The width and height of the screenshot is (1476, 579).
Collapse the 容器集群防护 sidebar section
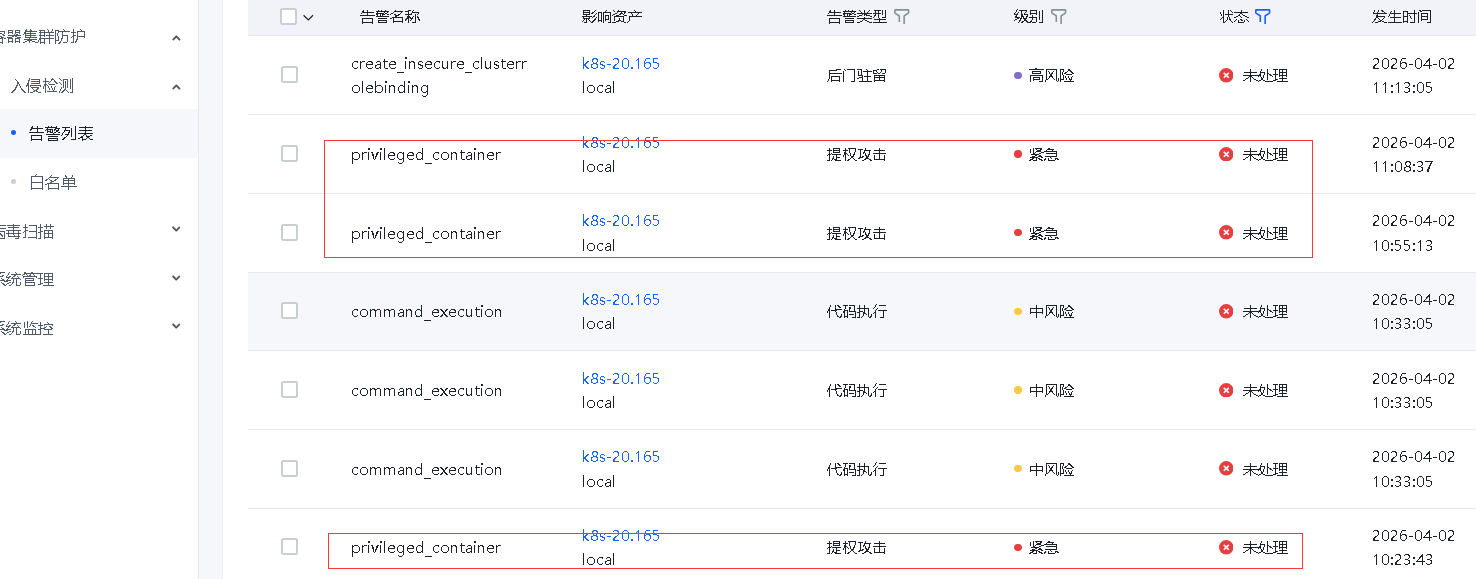tap(176, 38)
